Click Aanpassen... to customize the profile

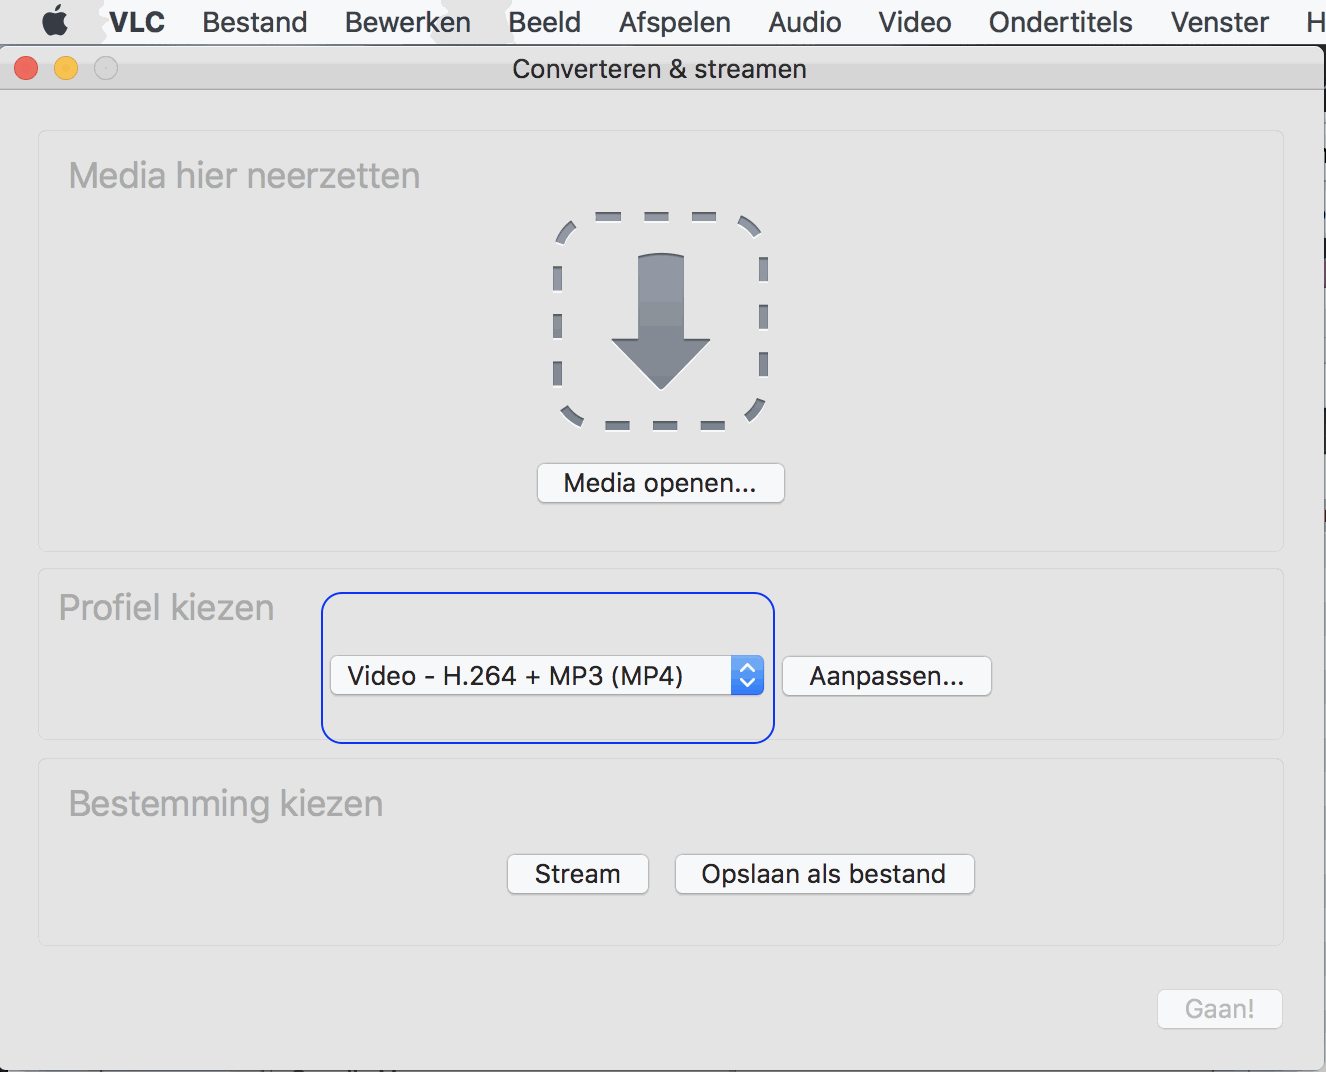[x=886, y=676]
